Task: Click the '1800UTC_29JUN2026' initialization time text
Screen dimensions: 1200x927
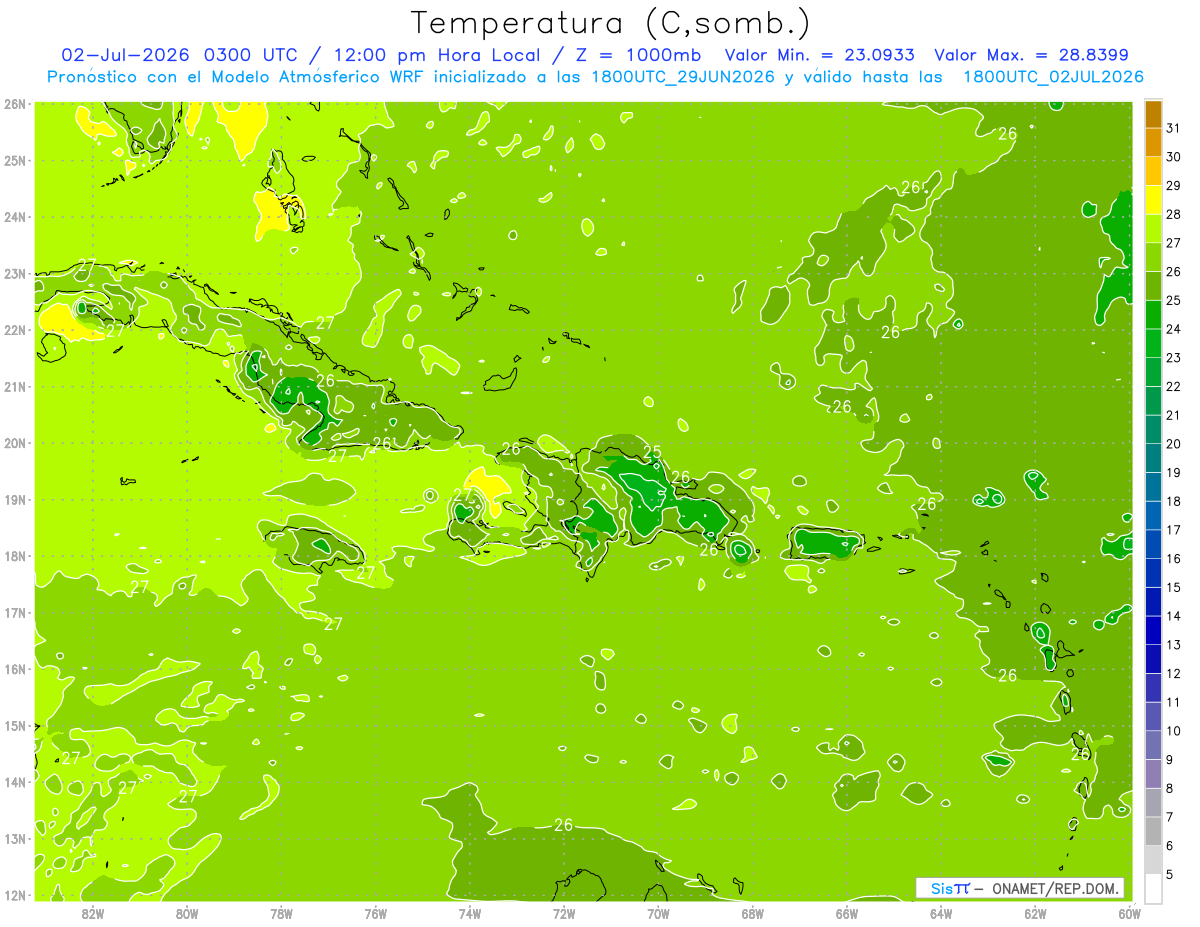Action: [x=682, y=77]
